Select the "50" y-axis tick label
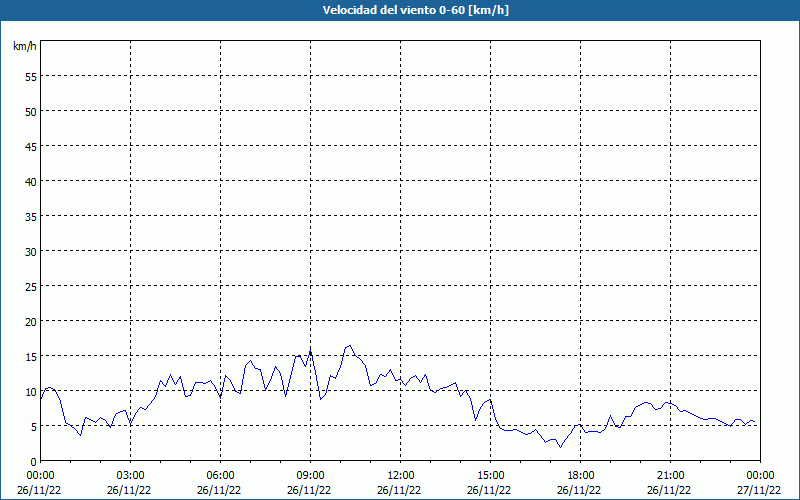 [x=31, y=112]
